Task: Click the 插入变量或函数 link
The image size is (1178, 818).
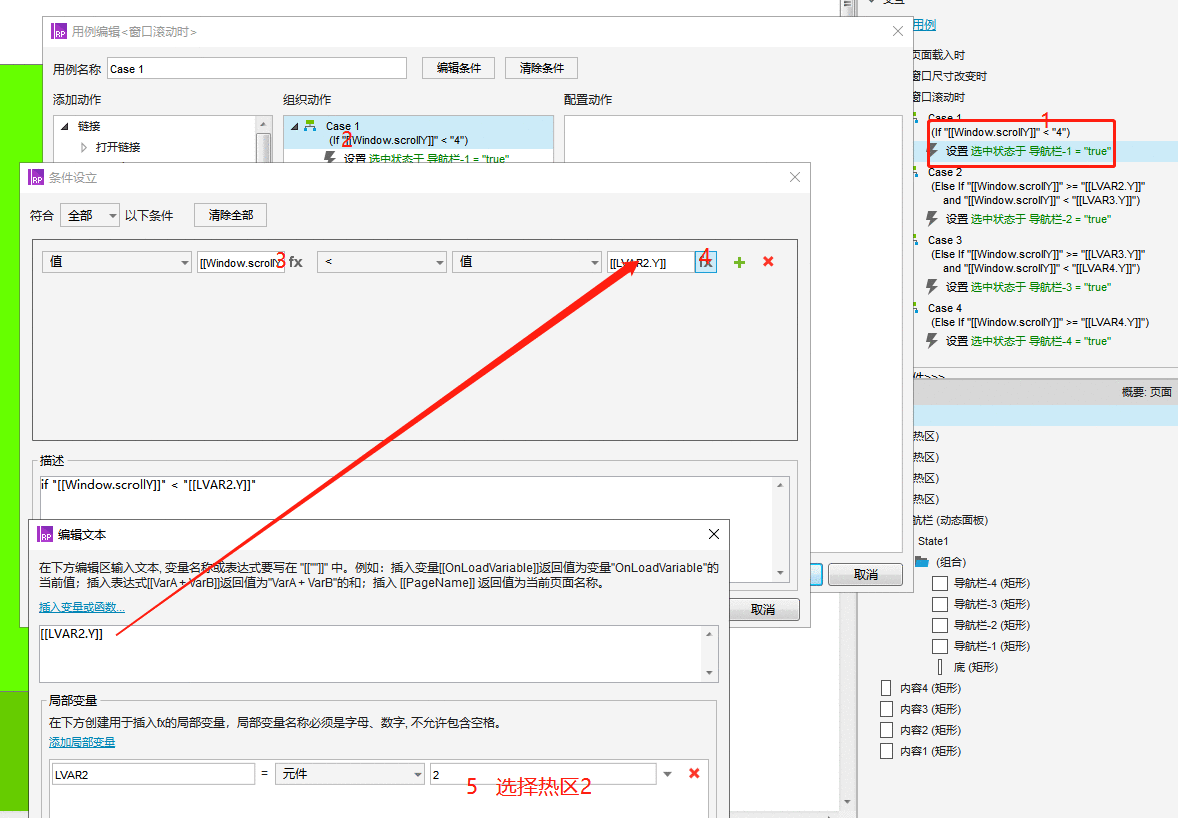Action: tap(82, 607)
